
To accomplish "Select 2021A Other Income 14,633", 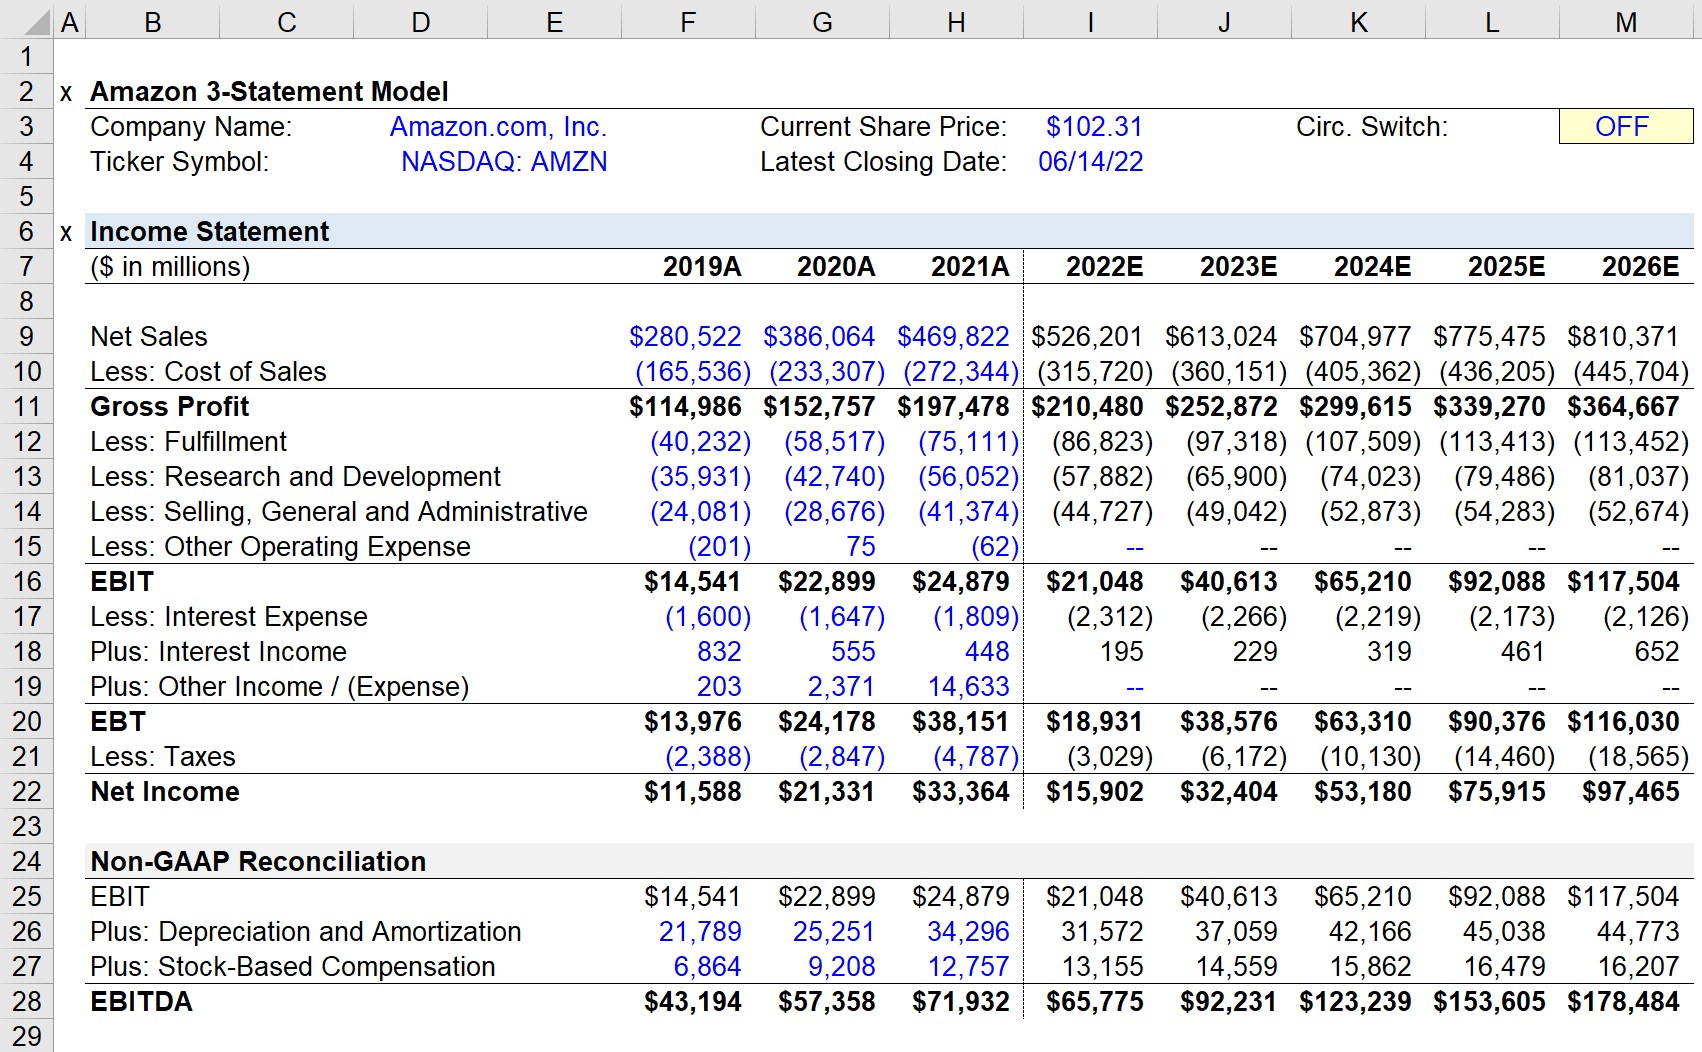I will point(968,687).
